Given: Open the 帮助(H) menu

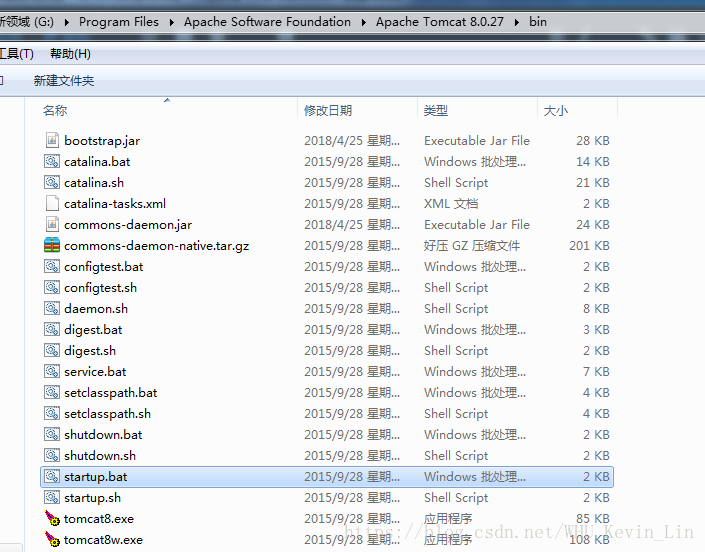Looking at the screenshot, I should [70, 54].
